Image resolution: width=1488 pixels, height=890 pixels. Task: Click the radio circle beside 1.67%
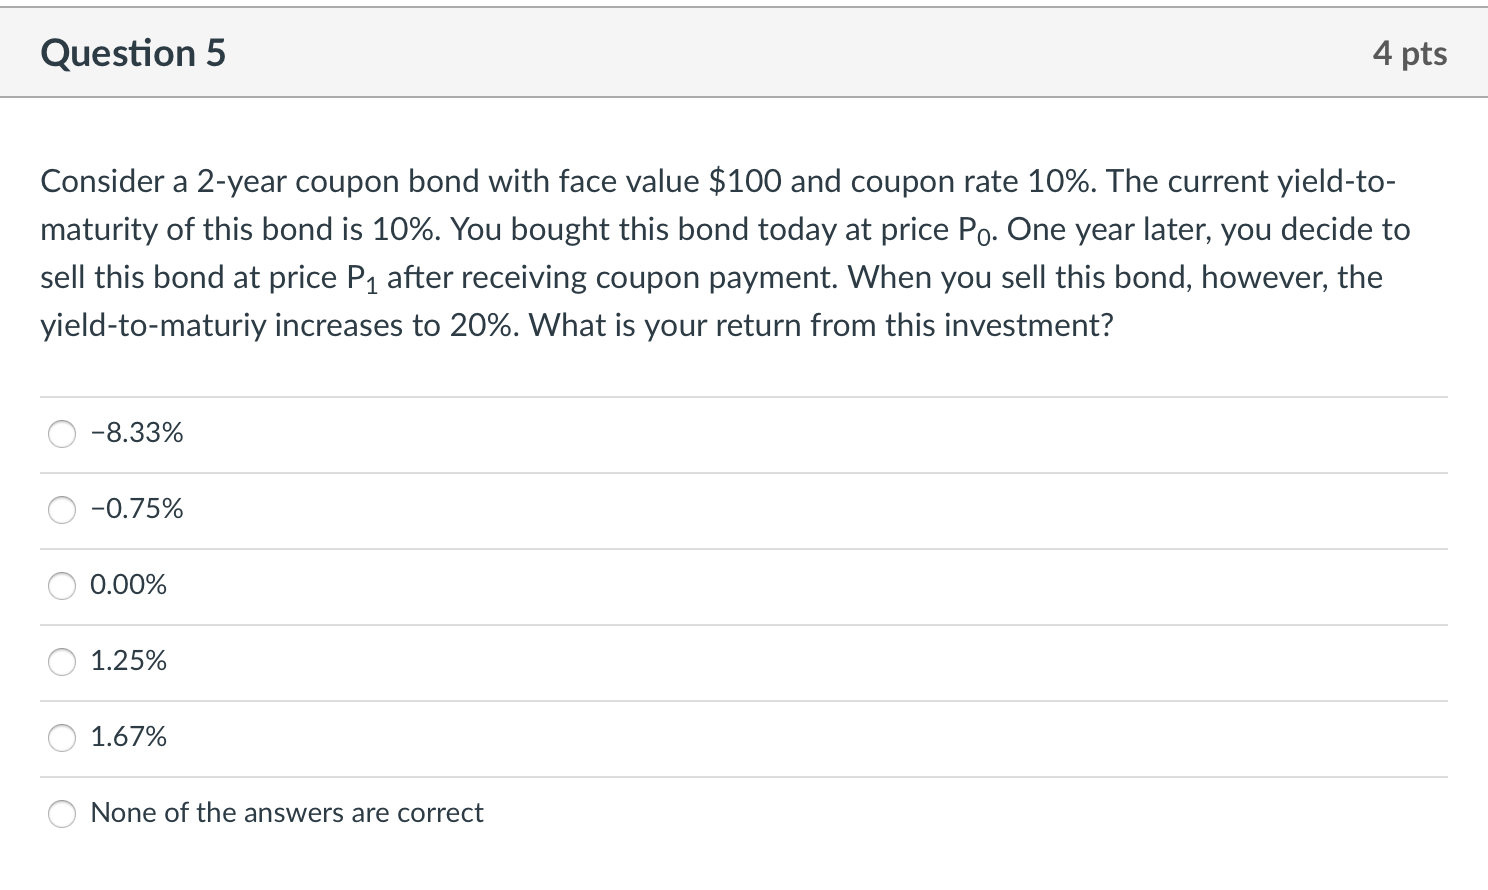click(x=62, y=738)
